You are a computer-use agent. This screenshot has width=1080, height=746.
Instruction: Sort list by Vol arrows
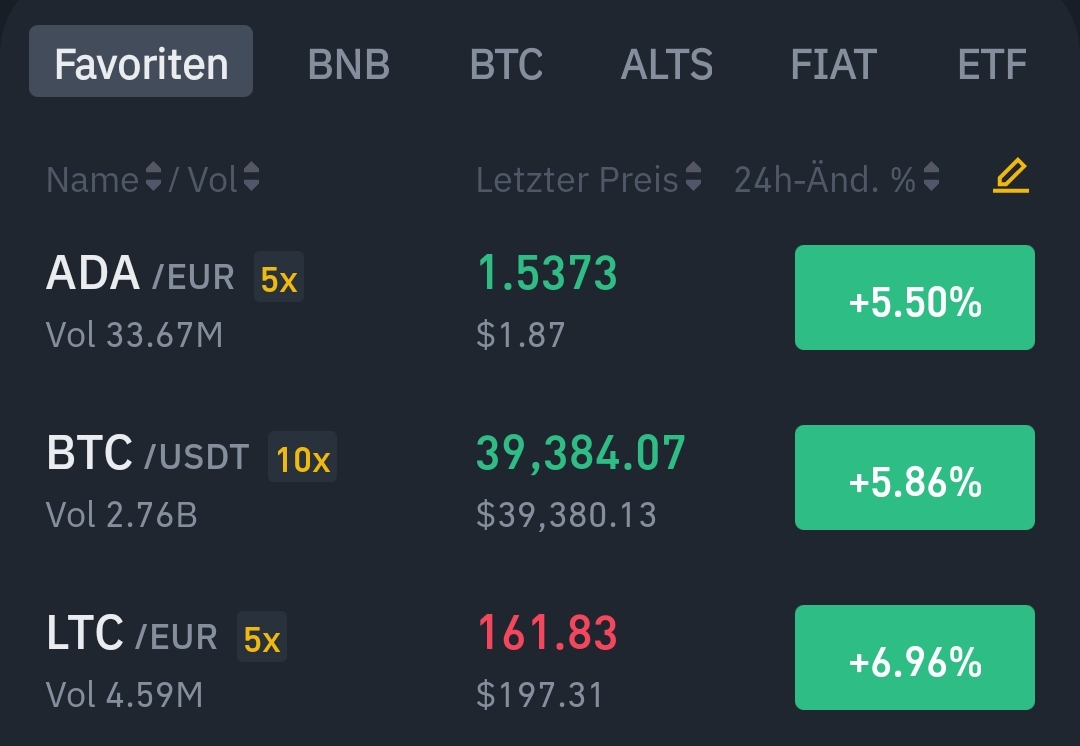click(251, 179)
